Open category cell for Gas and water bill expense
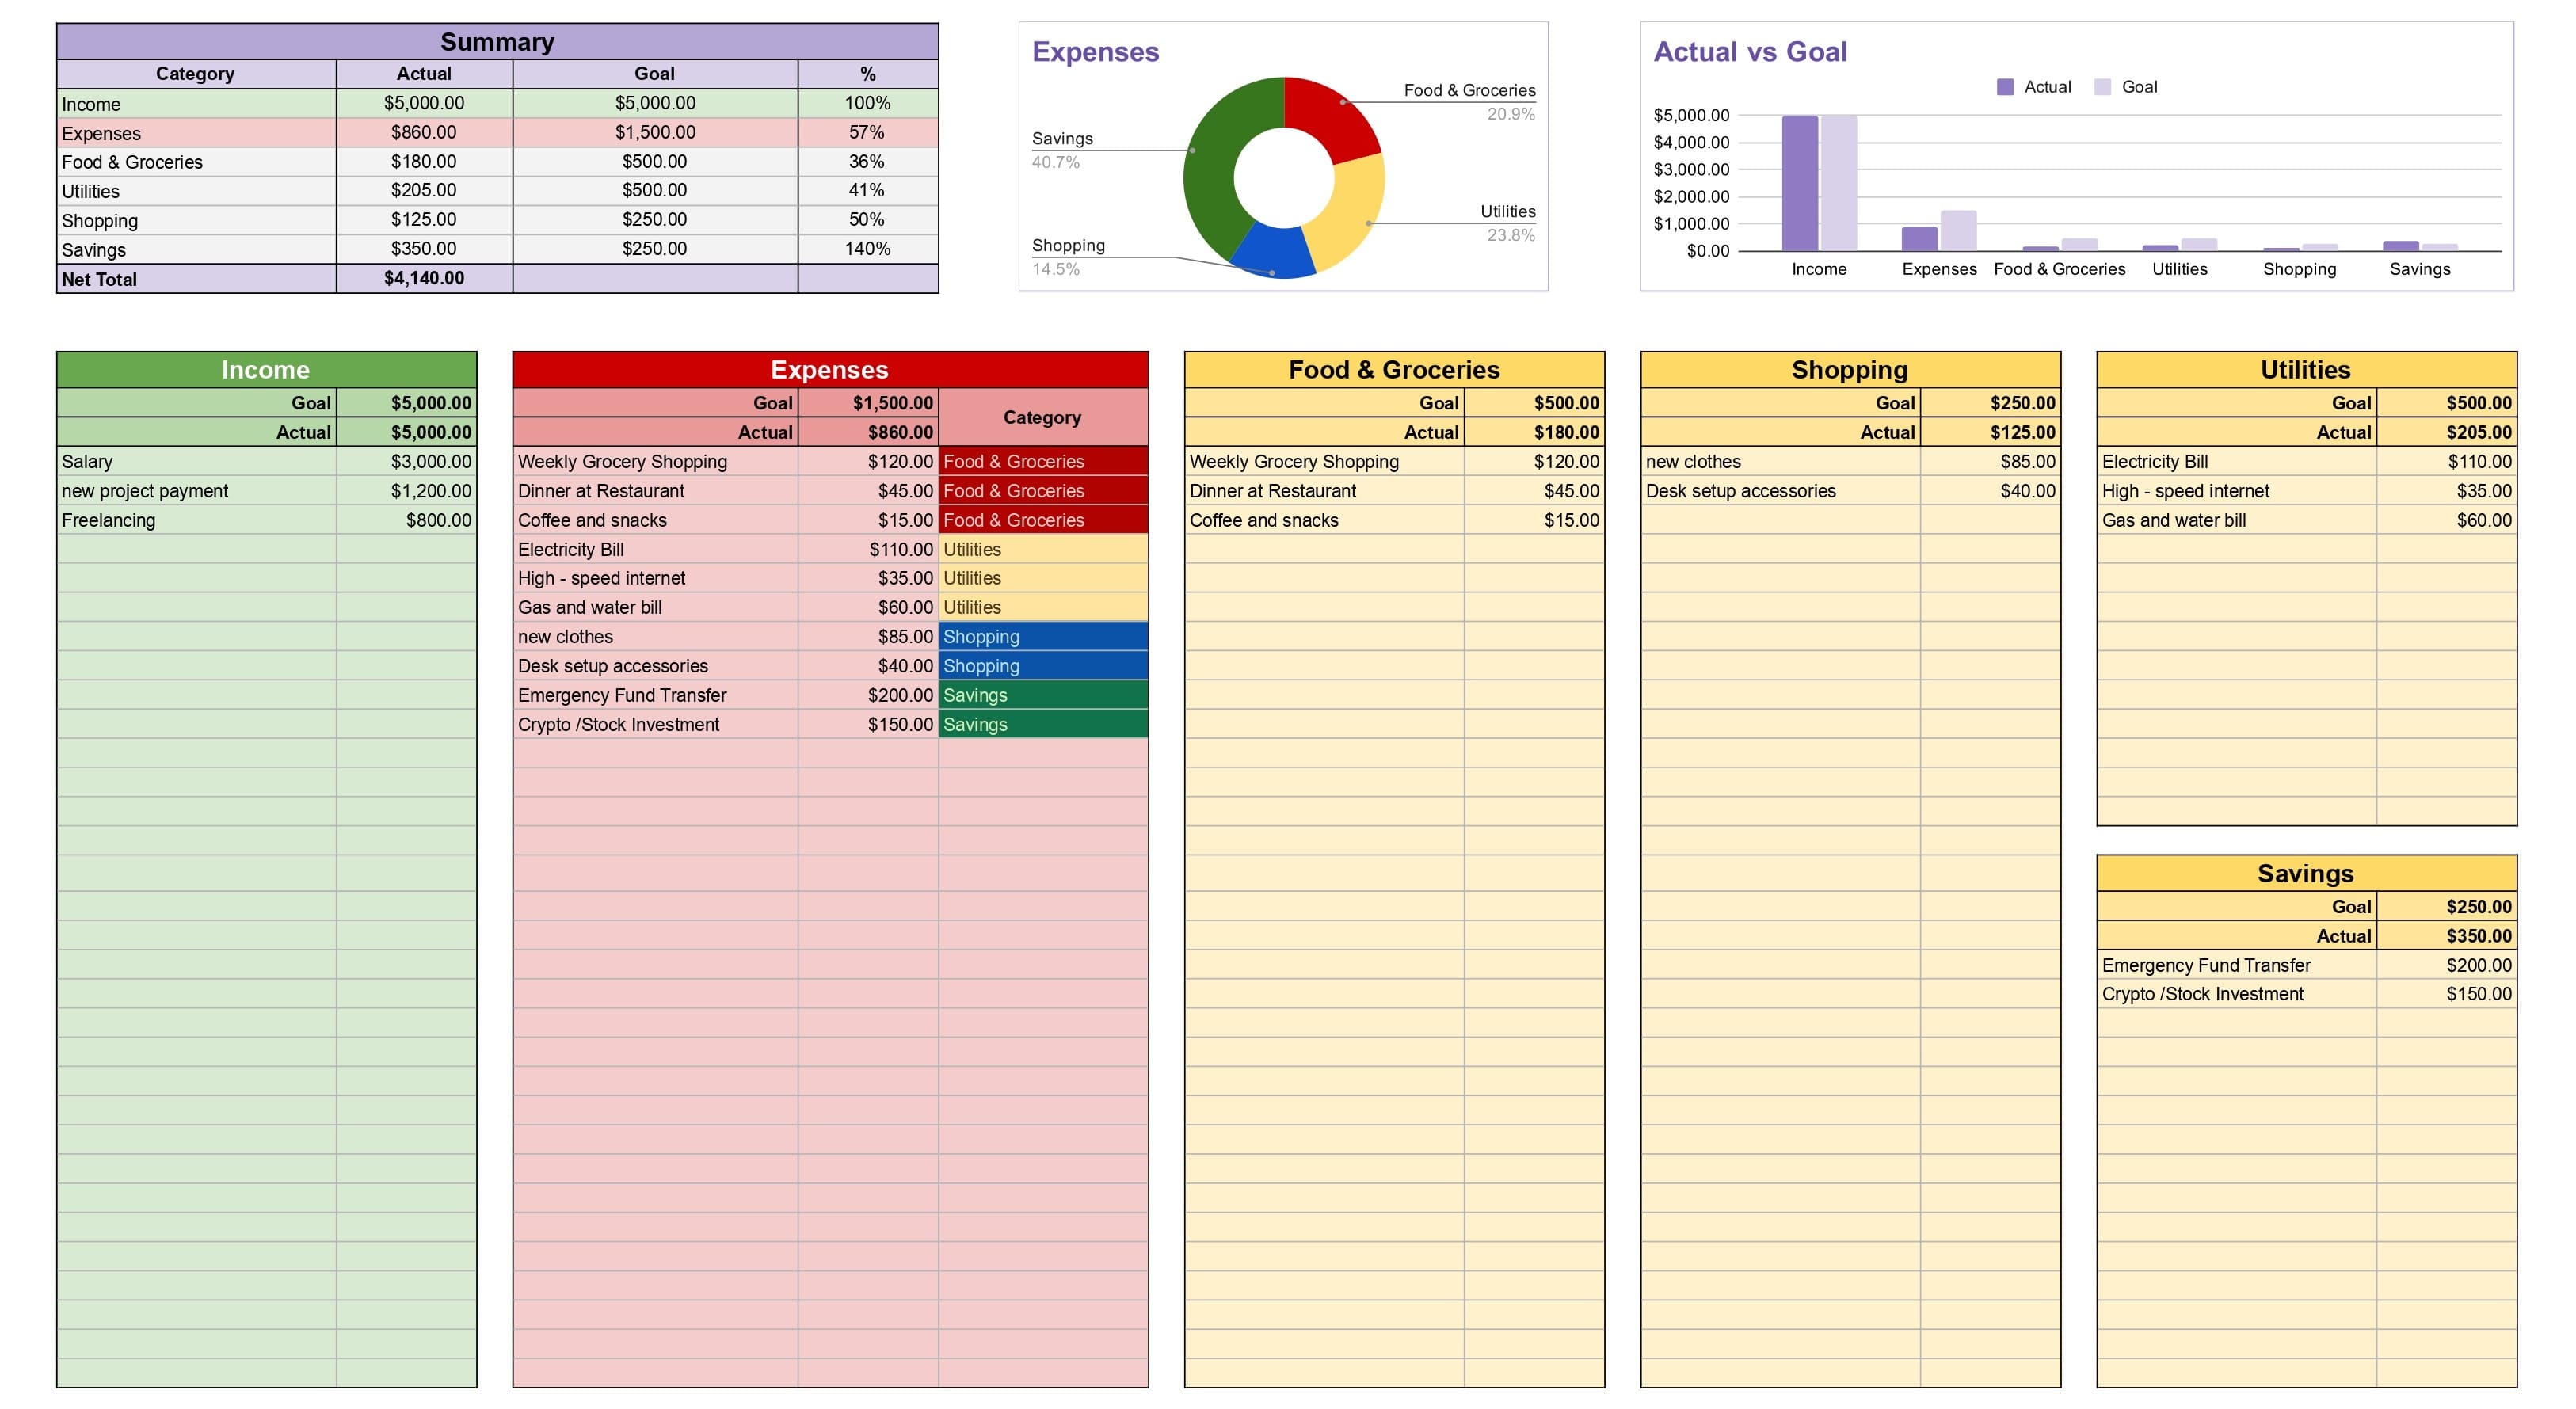 1043,607
